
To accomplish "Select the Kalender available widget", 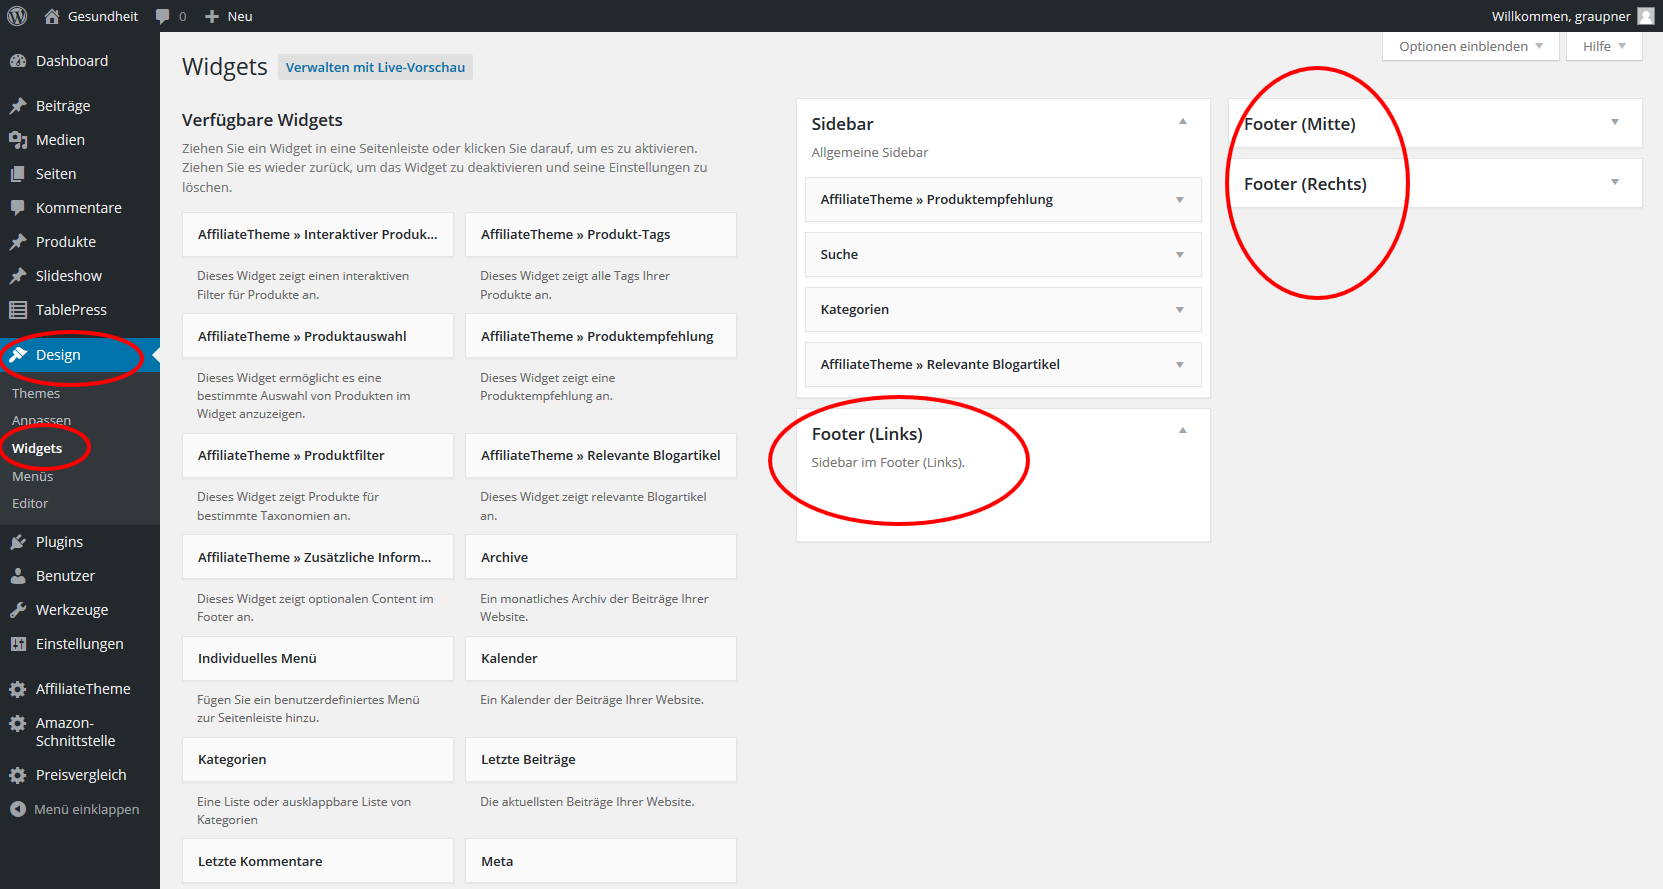I will 600,658.
